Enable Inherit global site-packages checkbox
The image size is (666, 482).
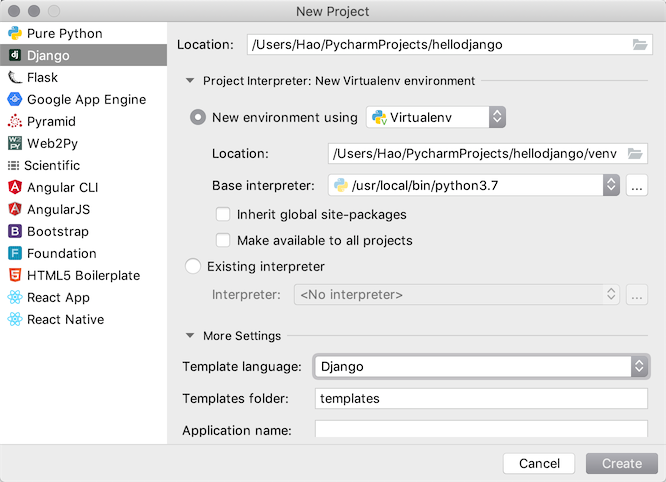click(x=224, y=214)
